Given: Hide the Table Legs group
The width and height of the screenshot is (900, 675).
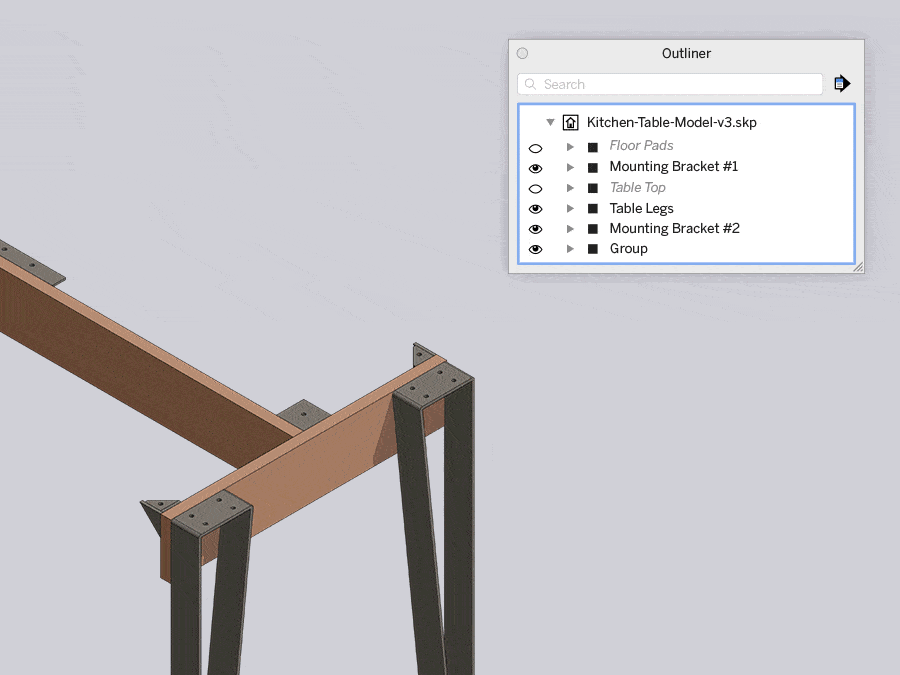Looking at the screenshot, I should [536, 208].
